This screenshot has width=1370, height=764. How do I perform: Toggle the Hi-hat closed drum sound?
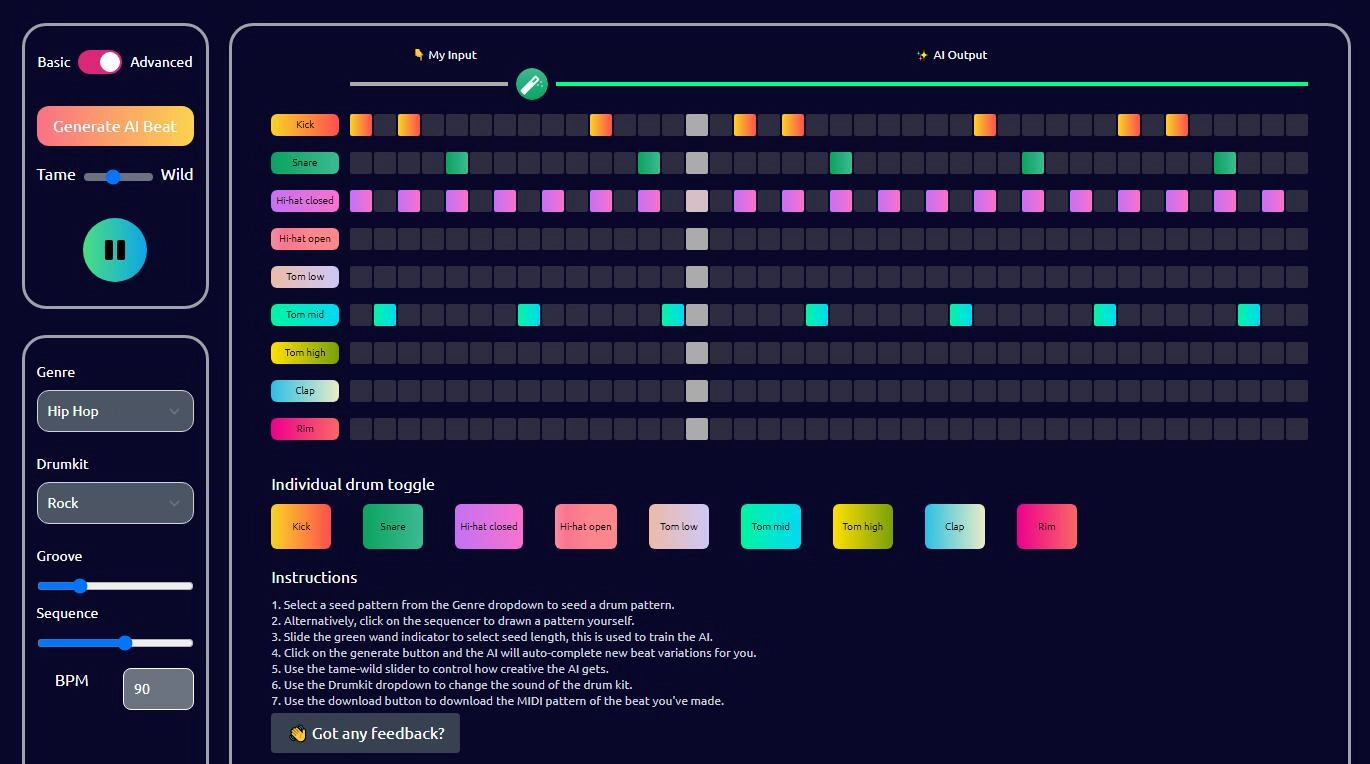(x=488, y=526)
